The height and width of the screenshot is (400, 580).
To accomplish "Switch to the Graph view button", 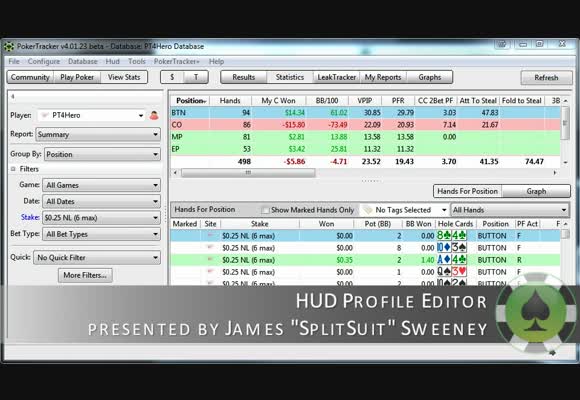I will click(536, 191).
